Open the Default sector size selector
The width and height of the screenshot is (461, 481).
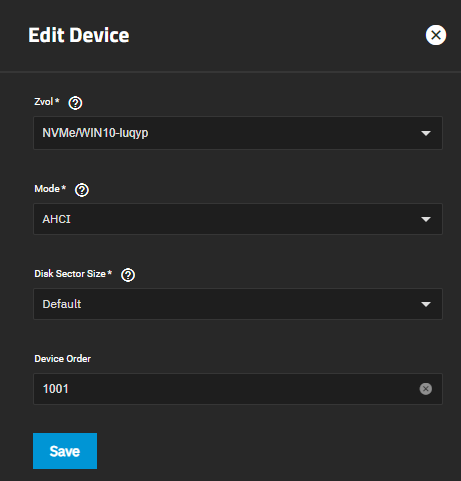(238, 304)
